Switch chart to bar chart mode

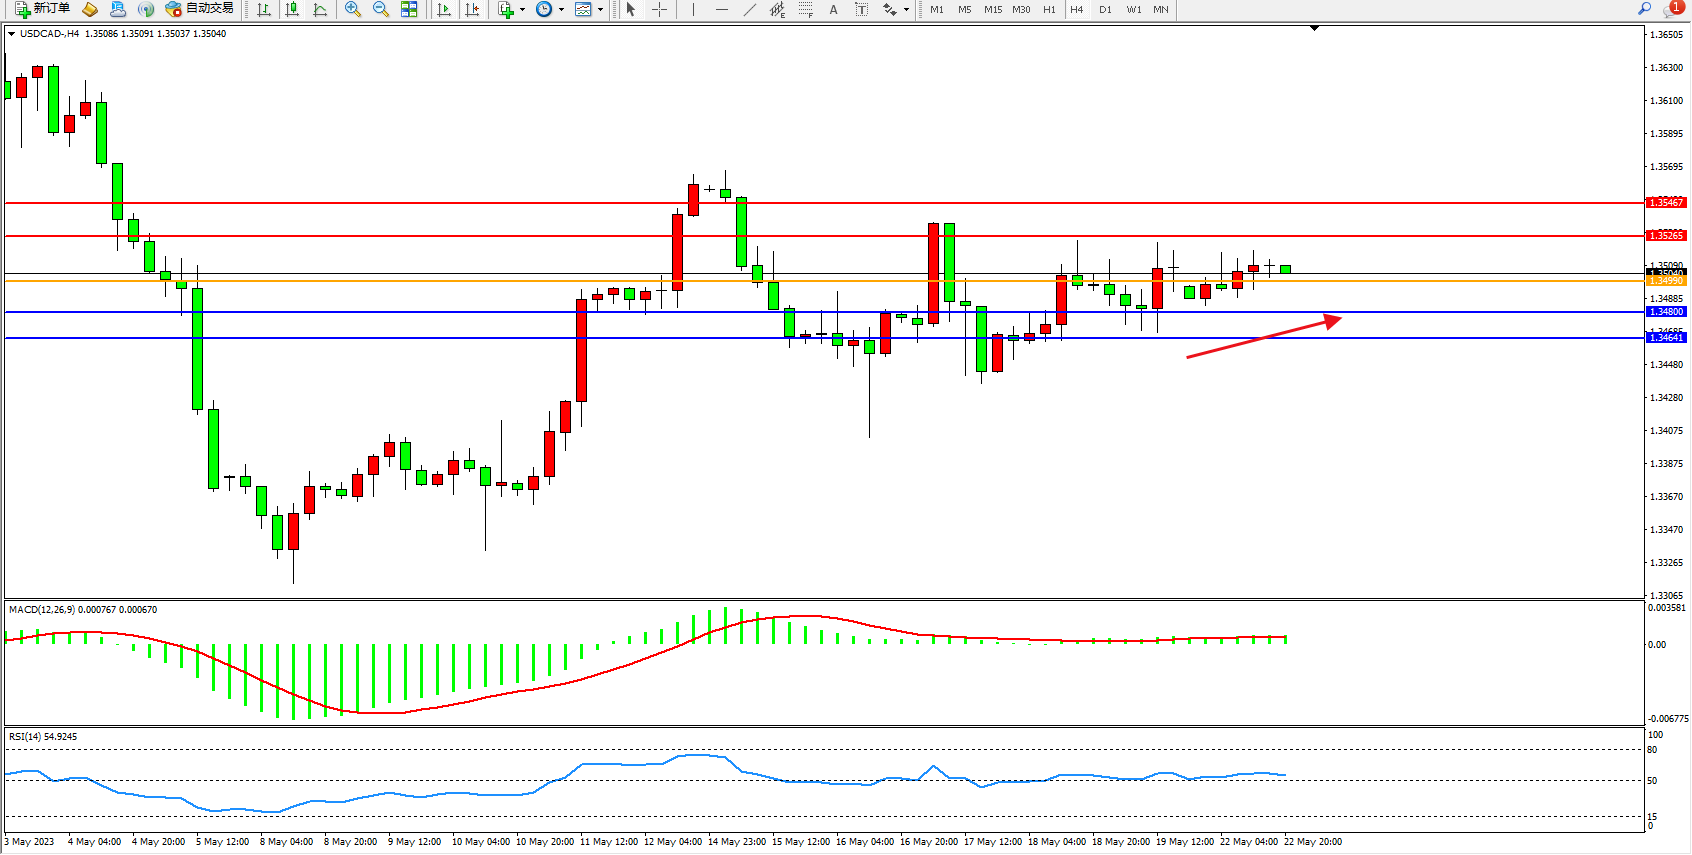coord(264,9)
